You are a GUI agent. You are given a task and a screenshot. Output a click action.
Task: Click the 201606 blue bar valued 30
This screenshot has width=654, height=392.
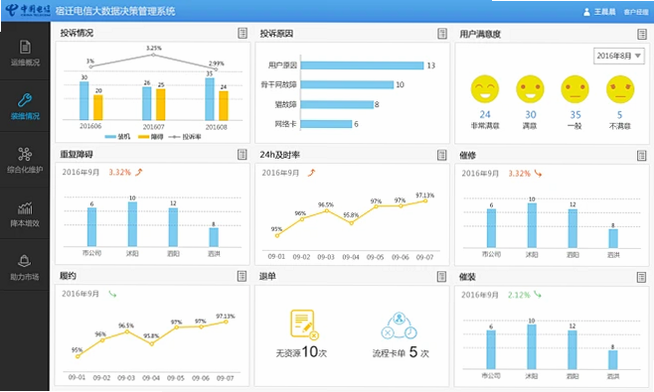click(84, 101)
